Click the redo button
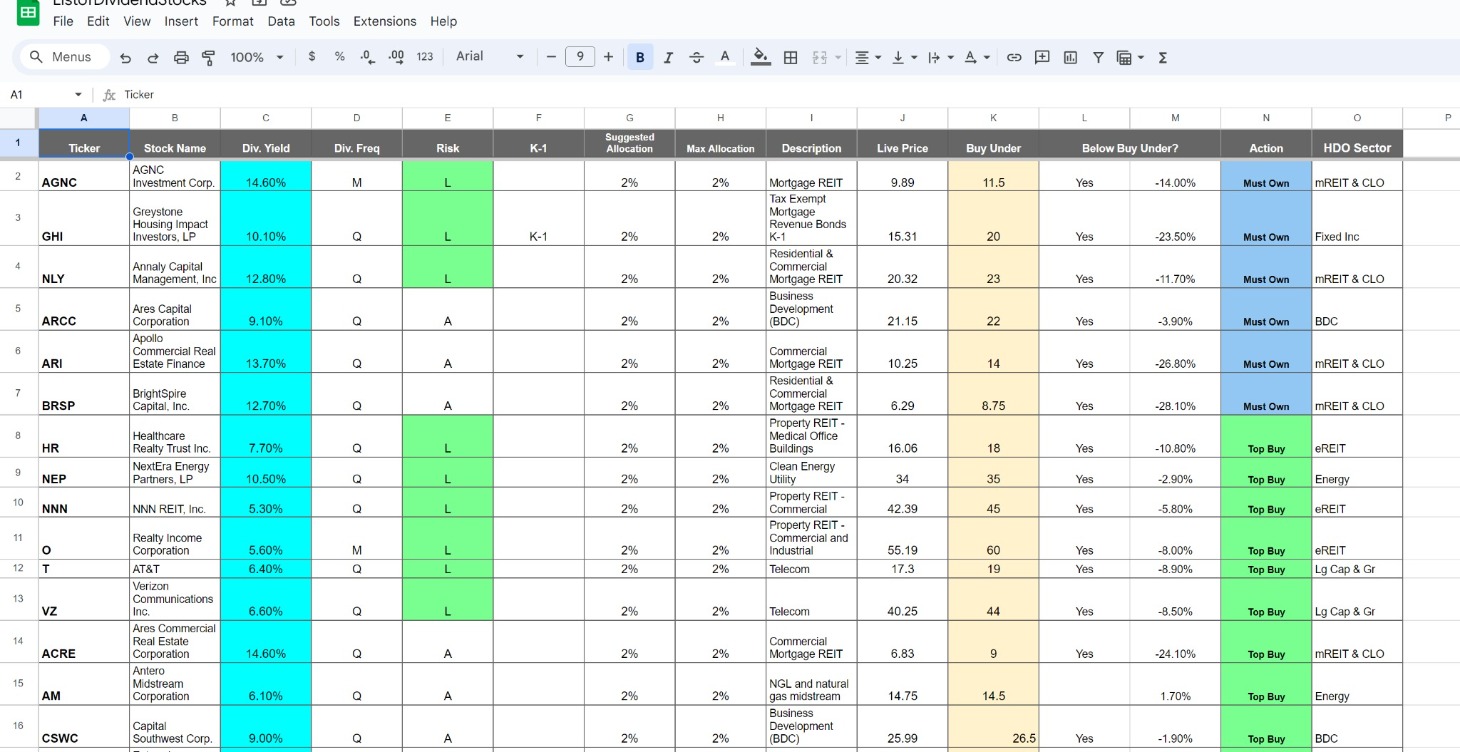 point(152,57)
